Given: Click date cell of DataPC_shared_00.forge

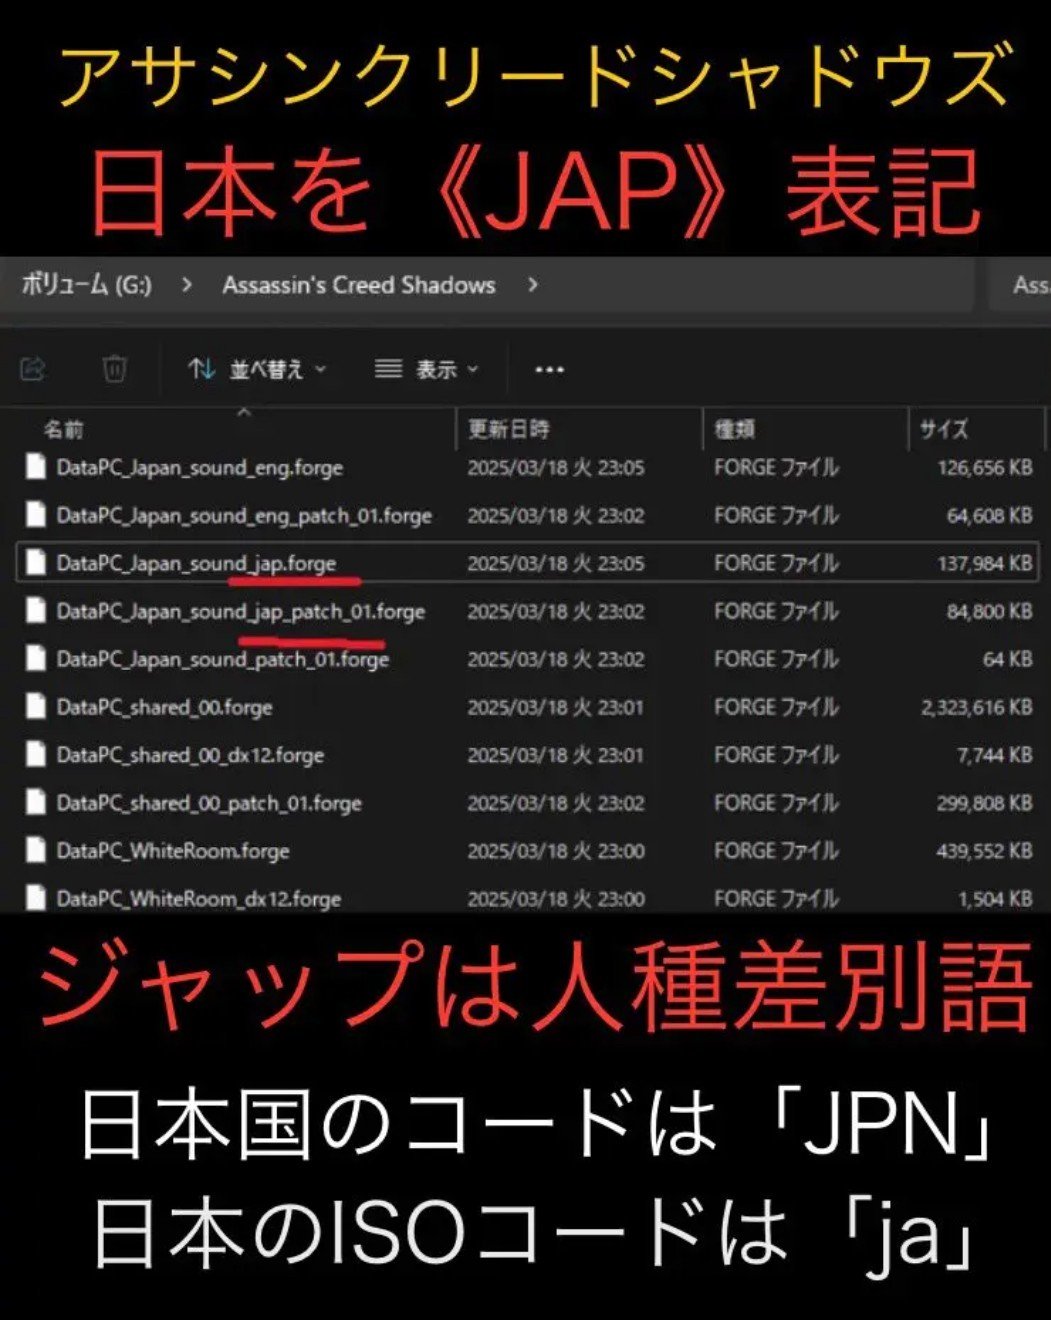Looking at the screenshot, I should pyautogui.click(x=556, y=707).
